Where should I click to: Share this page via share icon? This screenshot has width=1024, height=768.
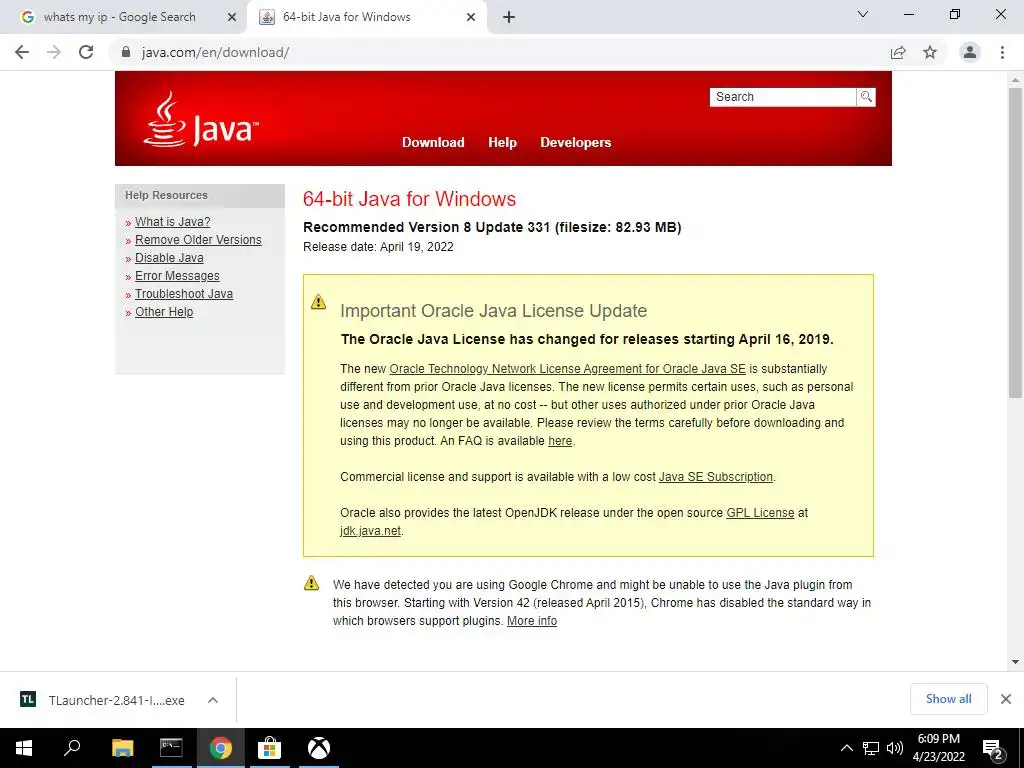click(898, 52)
